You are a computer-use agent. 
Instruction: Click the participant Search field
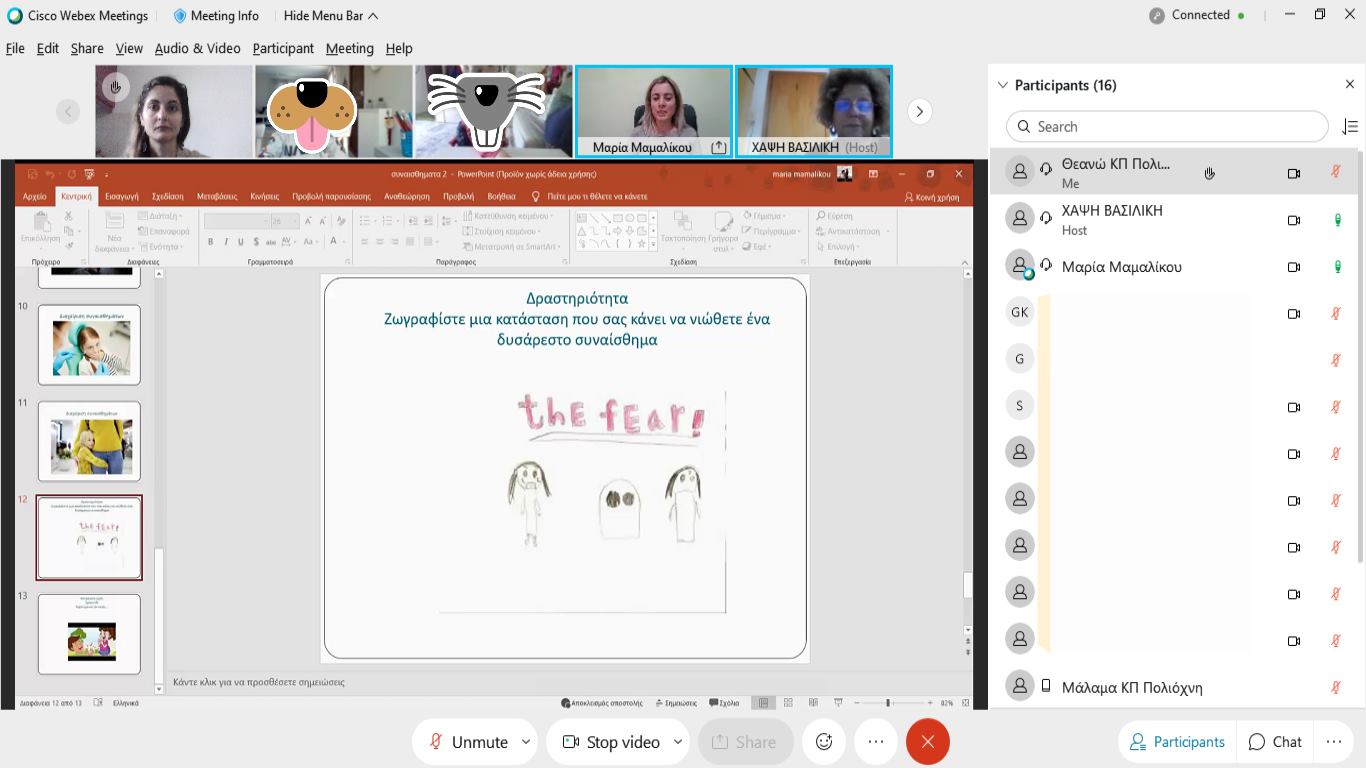pos(1166,127)
